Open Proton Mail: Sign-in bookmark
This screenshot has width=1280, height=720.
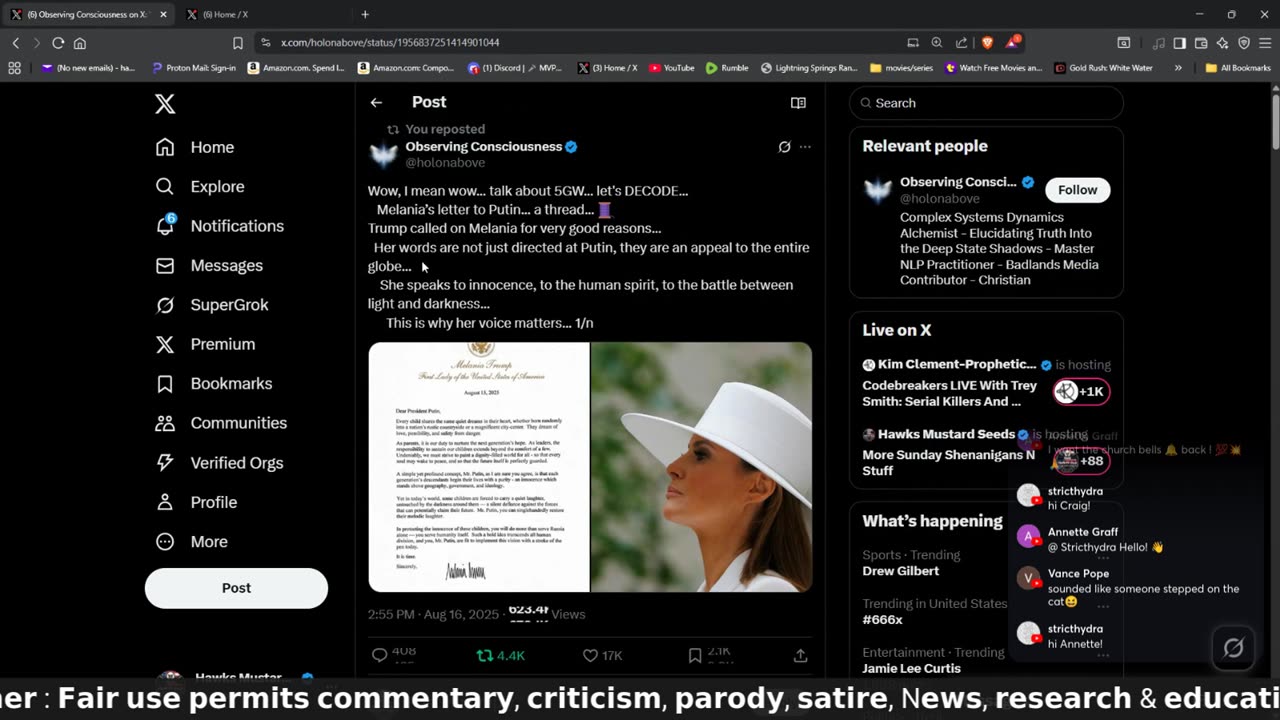pyautogui.click(x=194, y=68)
